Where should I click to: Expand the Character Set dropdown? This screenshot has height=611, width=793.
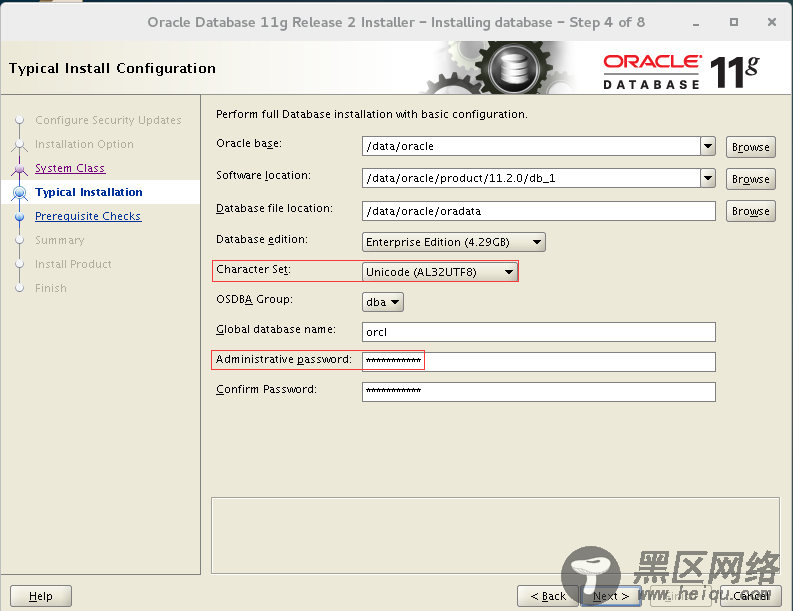point(440,272)
